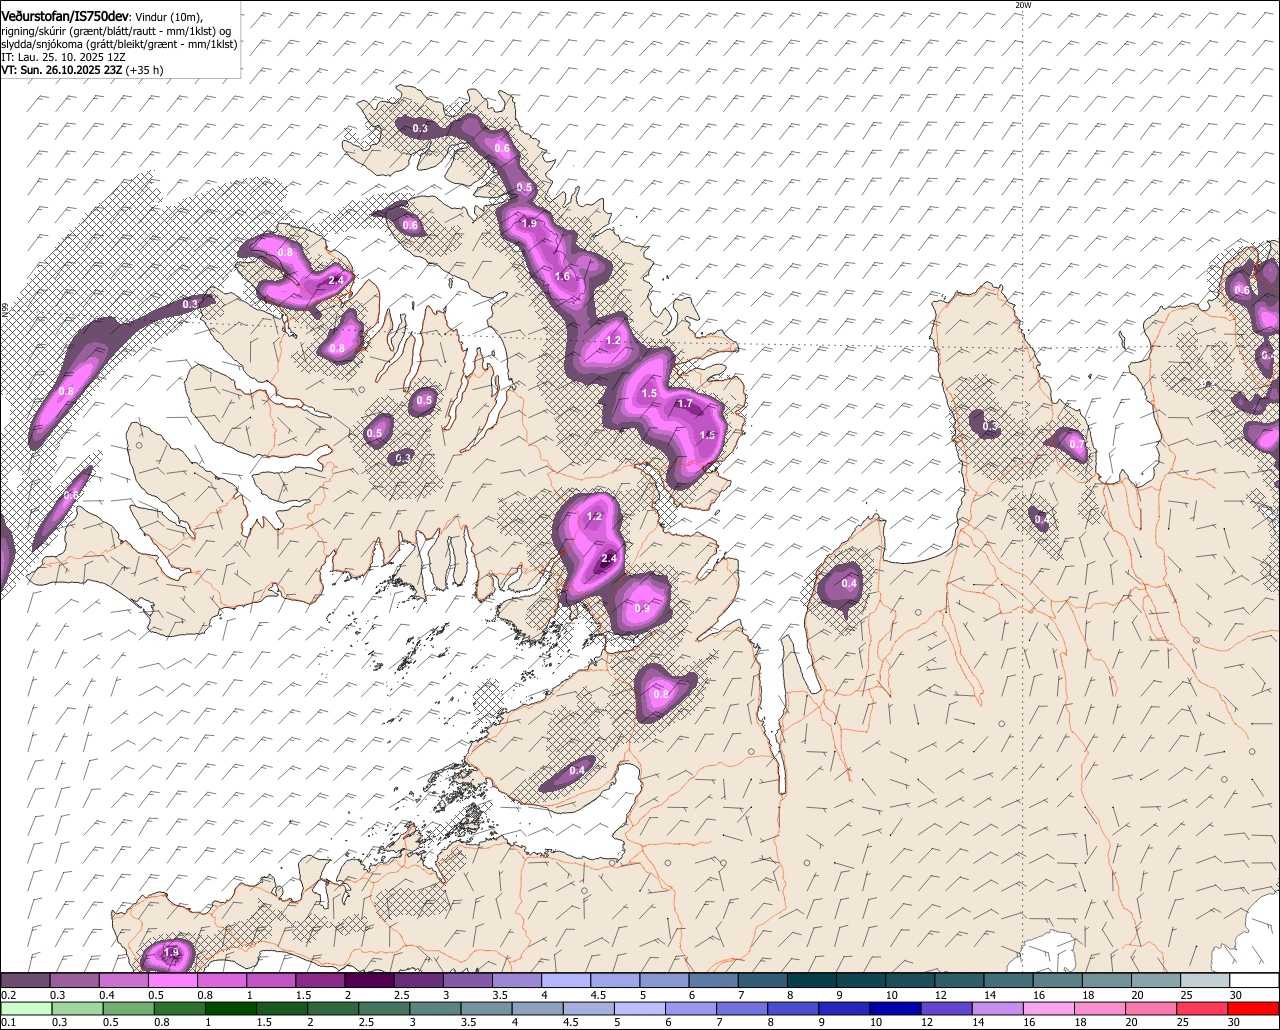The image size is (1280, 1030).
Task: Click the 'VT: Sun. 26.10.2025 23Z' line
Action: (x=63, y=71)
